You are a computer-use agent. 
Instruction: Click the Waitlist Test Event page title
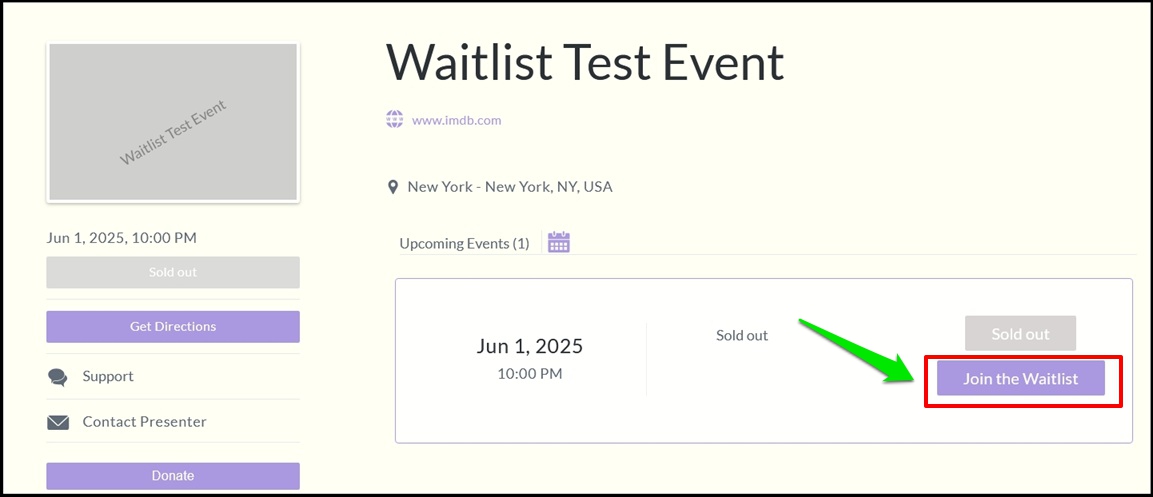(585, 62)
